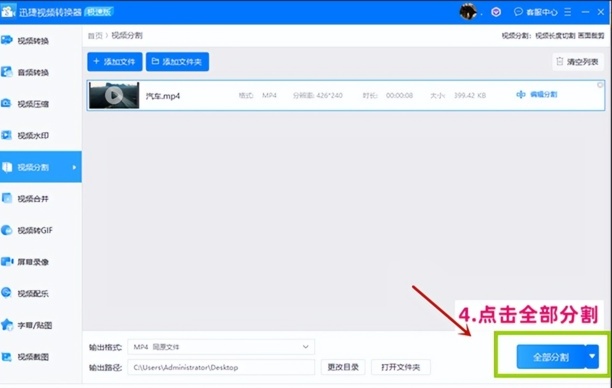The image size is (612, 388).
Task: Click the 时长 00:00:08 value
Action: tap(399, 95)
